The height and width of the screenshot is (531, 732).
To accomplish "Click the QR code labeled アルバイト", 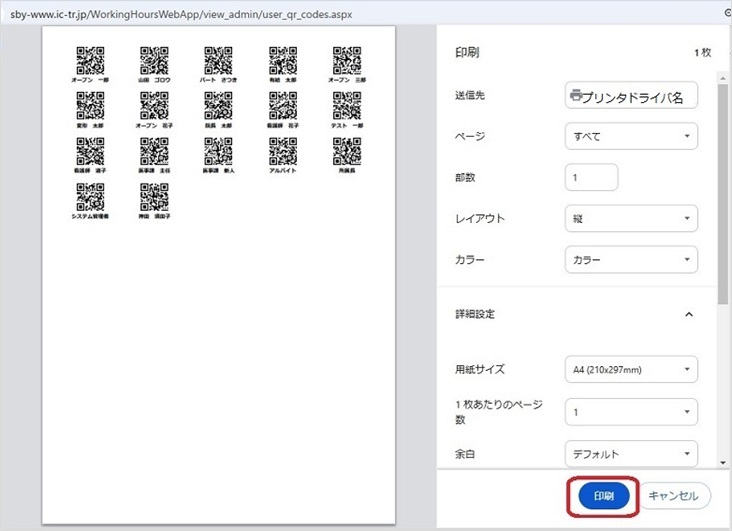I will [283, 151].
